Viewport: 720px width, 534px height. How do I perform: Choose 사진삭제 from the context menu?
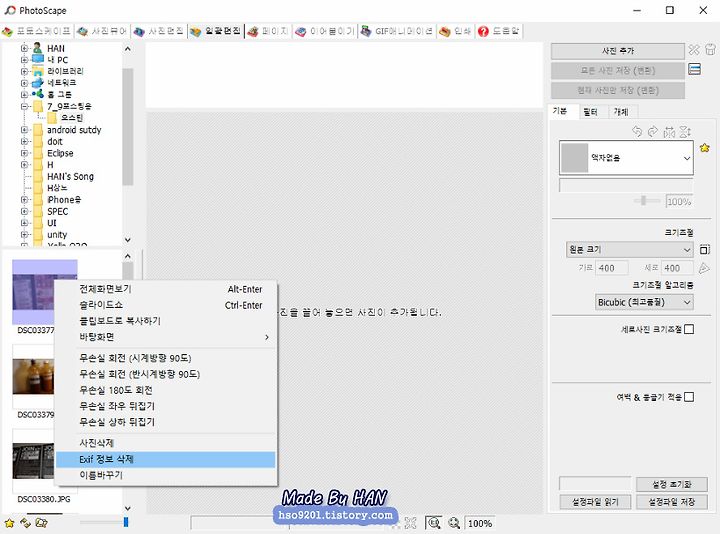(166, 443)
